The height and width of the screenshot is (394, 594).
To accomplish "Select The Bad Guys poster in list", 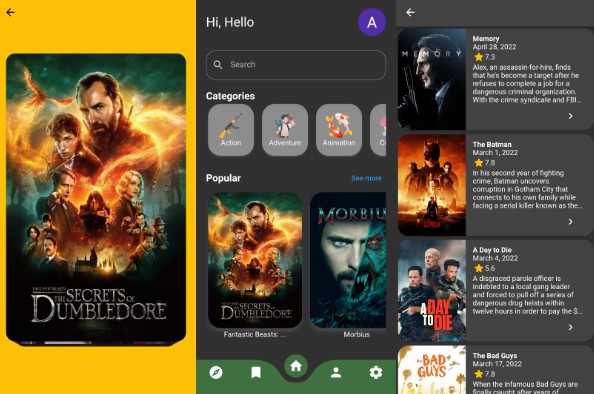I will pos(432,369).
